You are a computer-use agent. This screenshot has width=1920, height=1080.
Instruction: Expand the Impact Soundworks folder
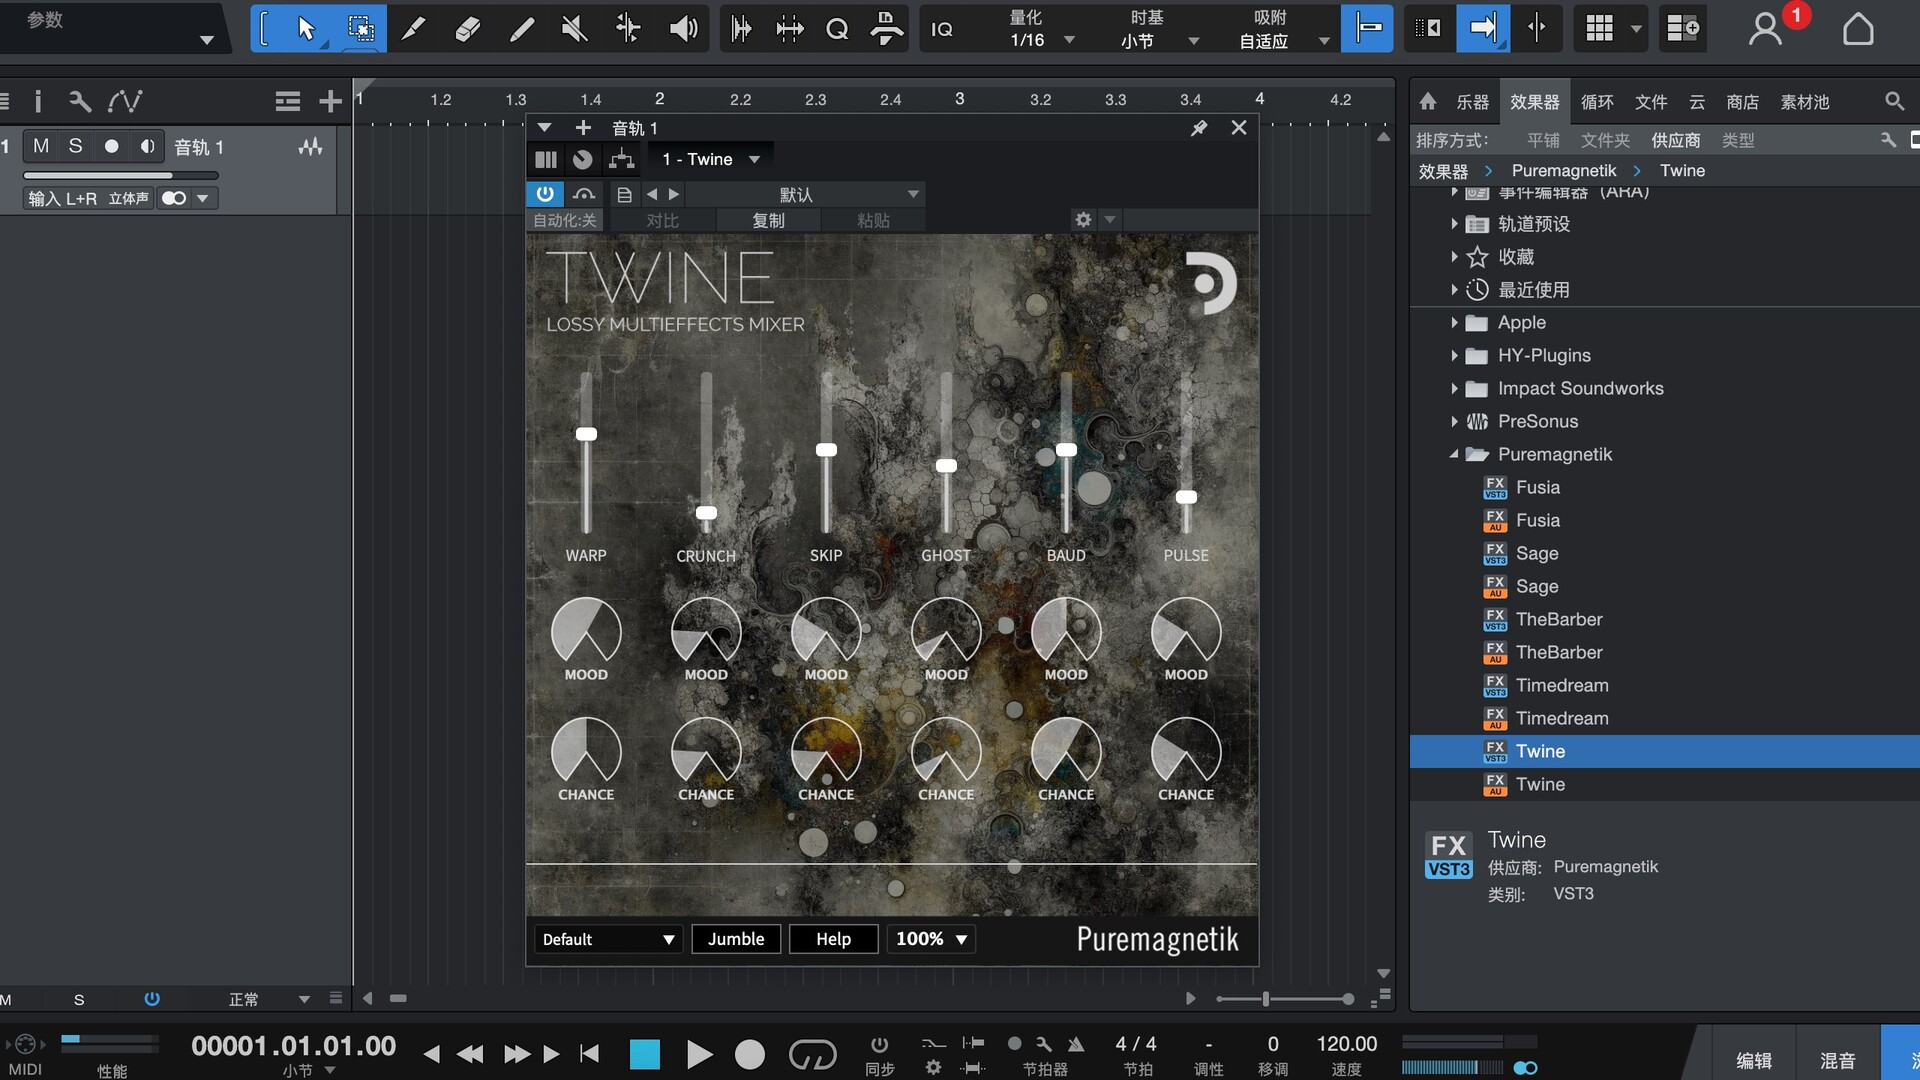[x=1454, y=388]
